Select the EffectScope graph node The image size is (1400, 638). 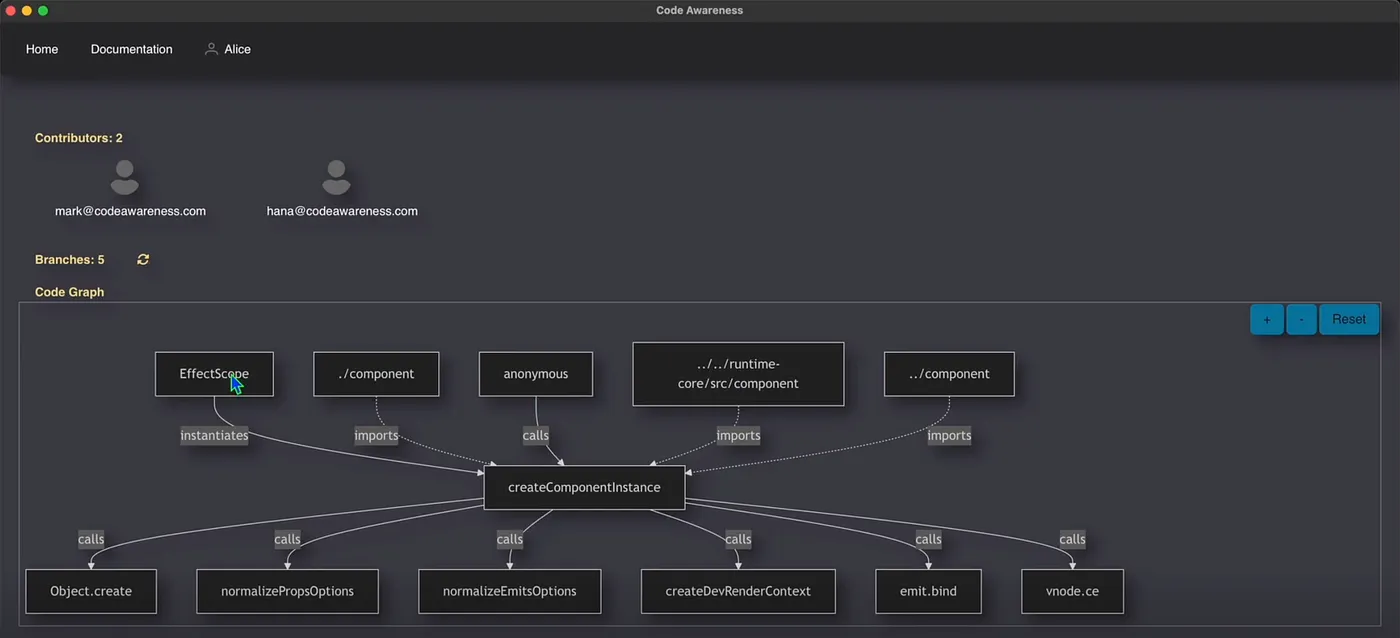point(214,374)
